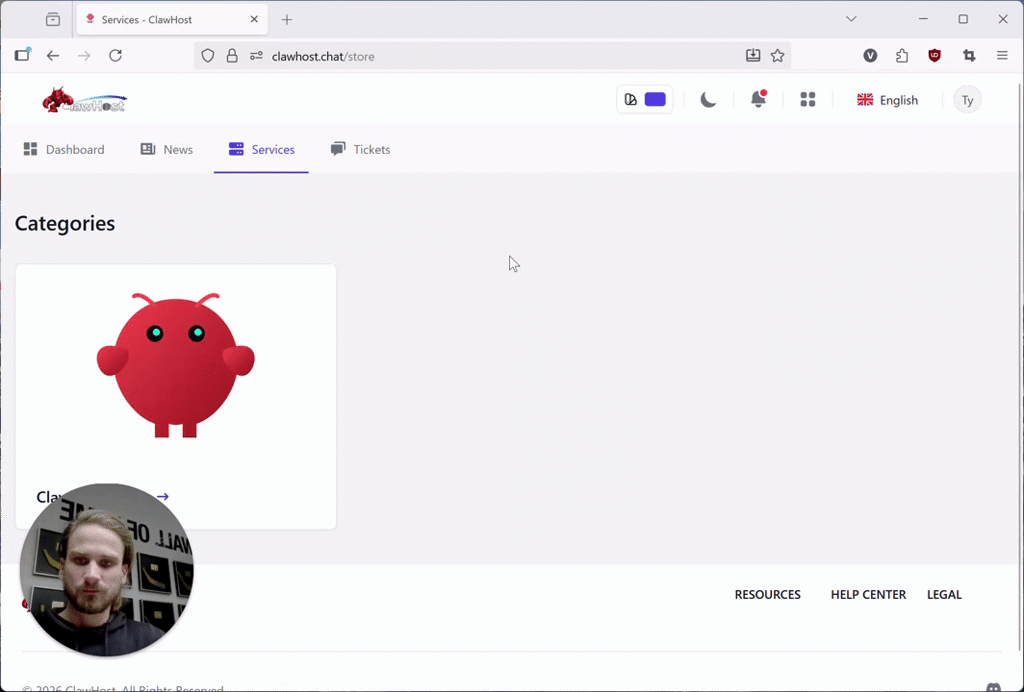Click the red mascot category image
This screenshot has height=692, width=1024.
pyautogui.click(x=176, y=365)
